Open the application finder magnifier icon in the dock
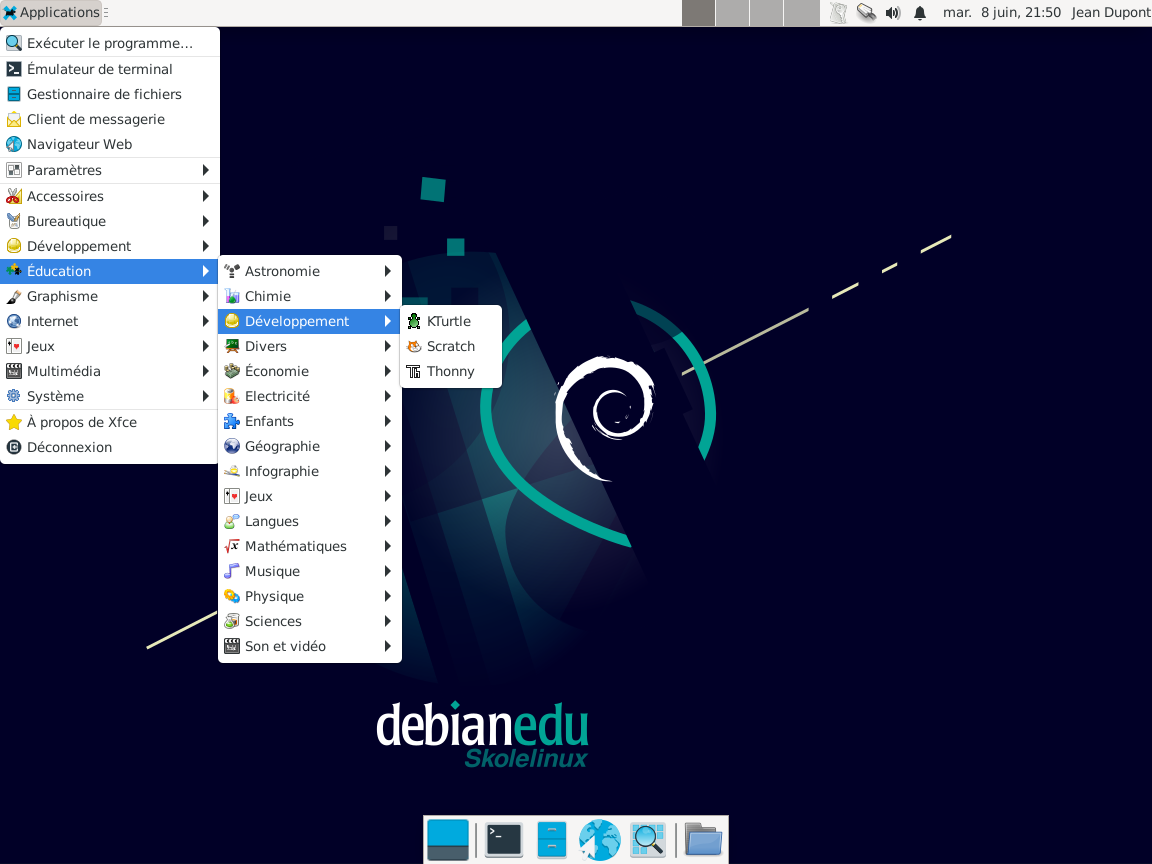The height and width of the screenshot is (864, 1152). tap(648, 840)
